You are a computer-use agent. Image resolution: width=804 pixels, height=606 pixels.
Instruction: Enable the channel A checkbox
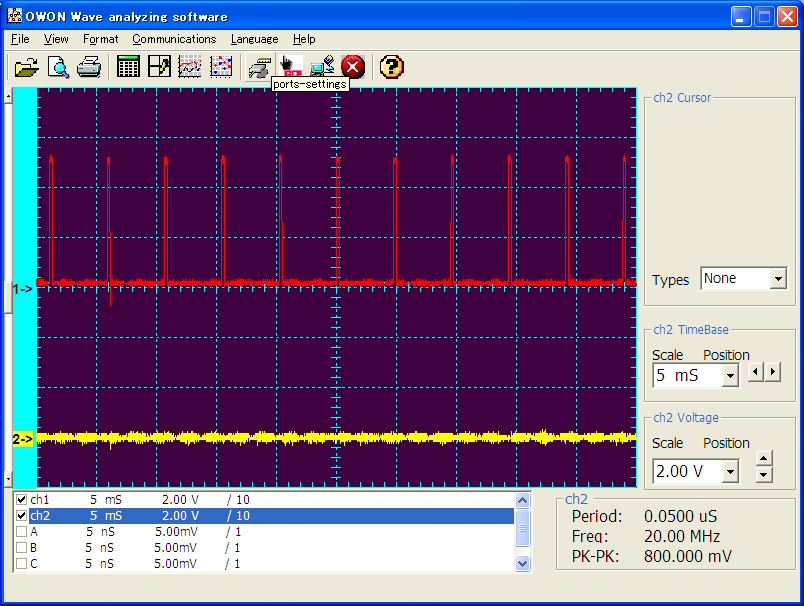click(22, 532)
